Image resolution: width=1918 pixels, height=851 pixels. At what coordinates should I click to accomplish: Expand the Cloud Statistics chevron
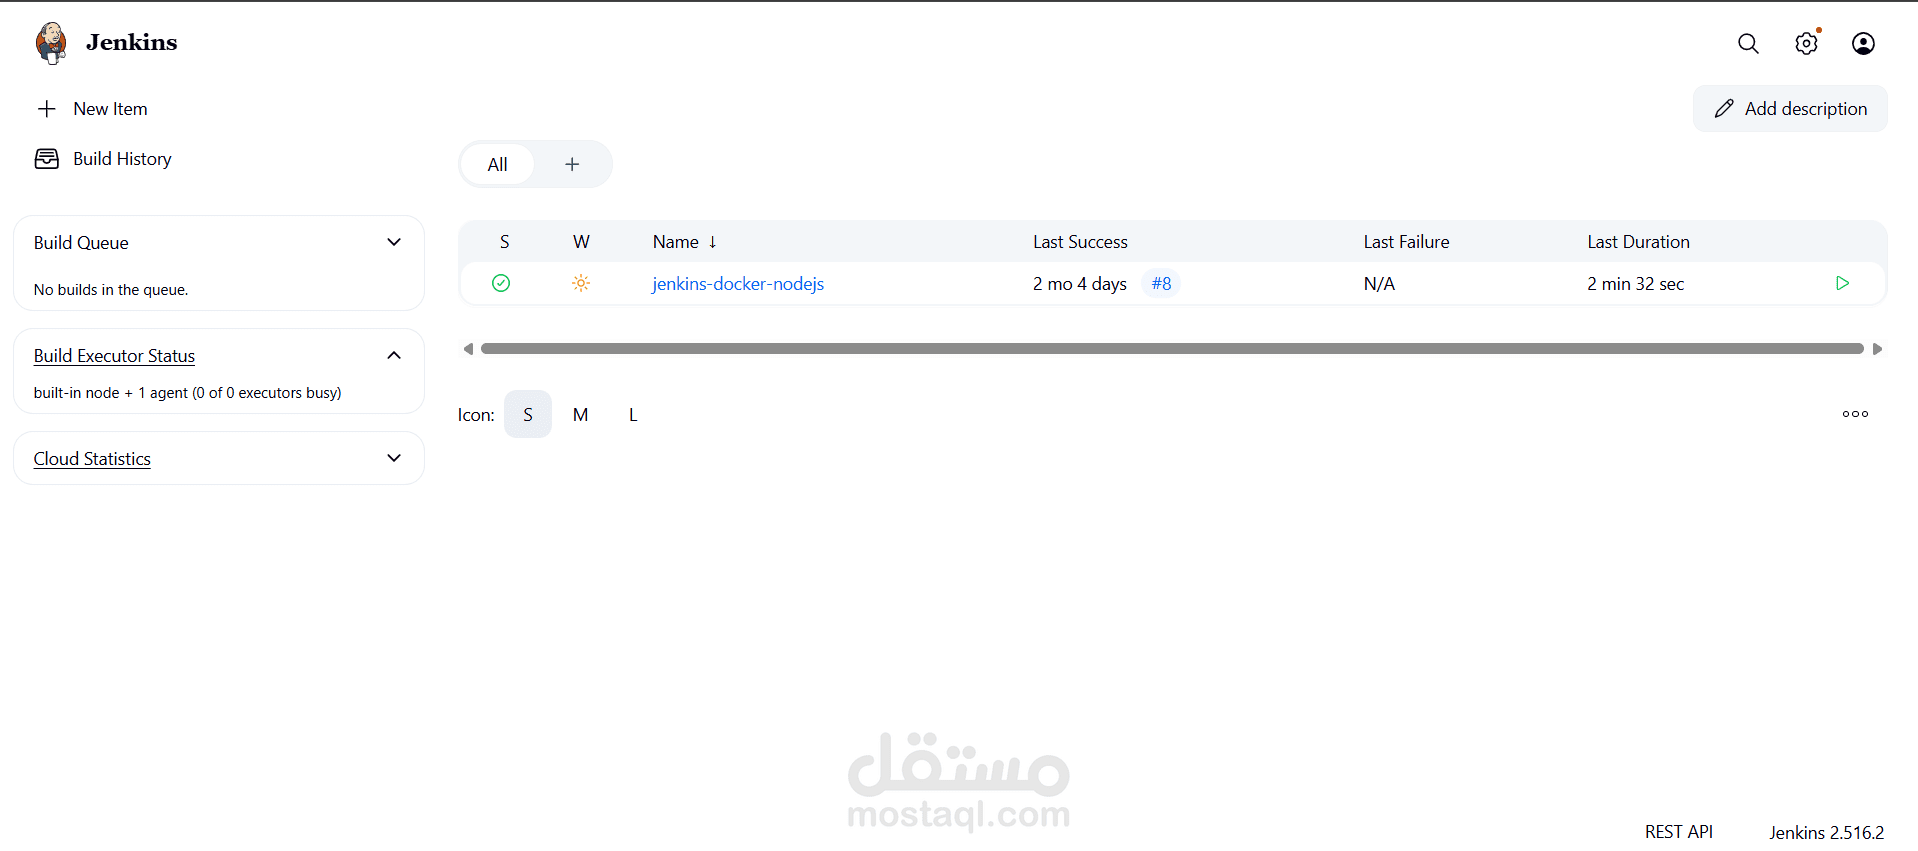coord(394,458)
